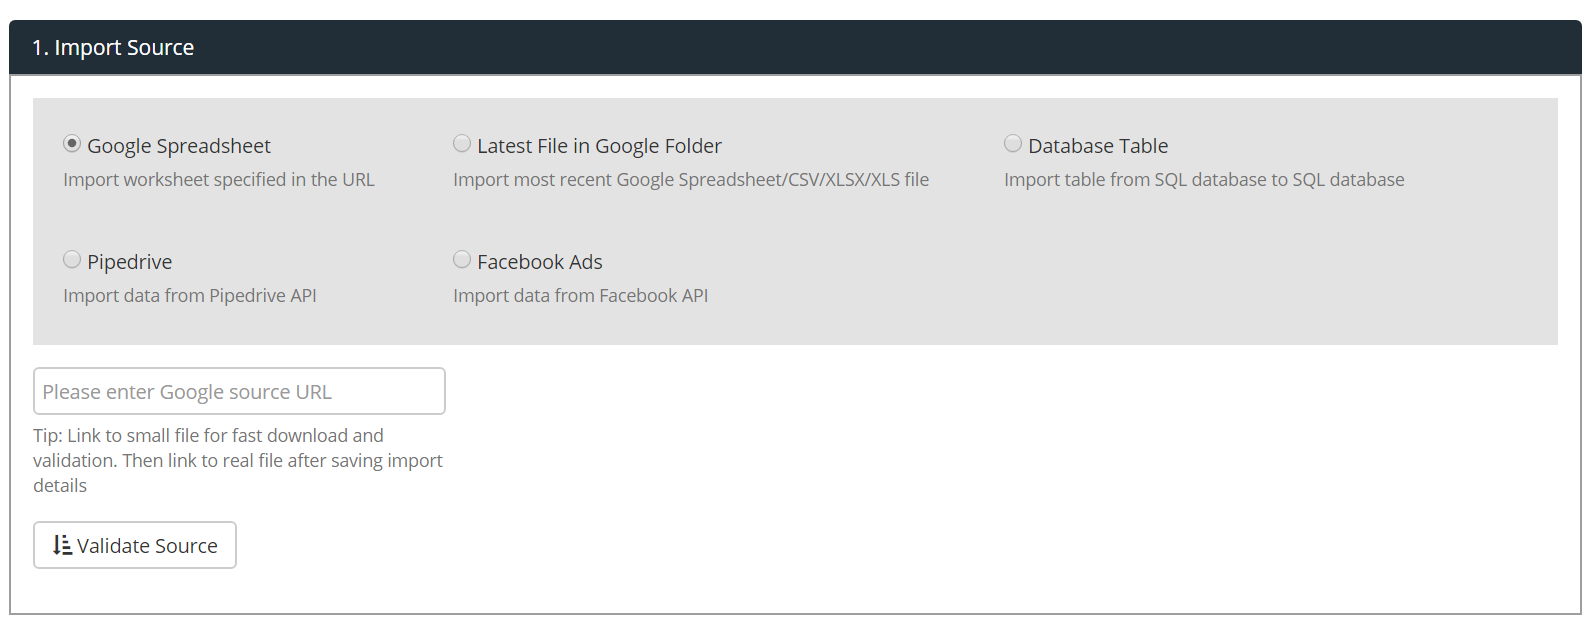This screenshot has height=628, width=1593.
Task: Select the Facebook Ads import source
Action: pos(461,259)
